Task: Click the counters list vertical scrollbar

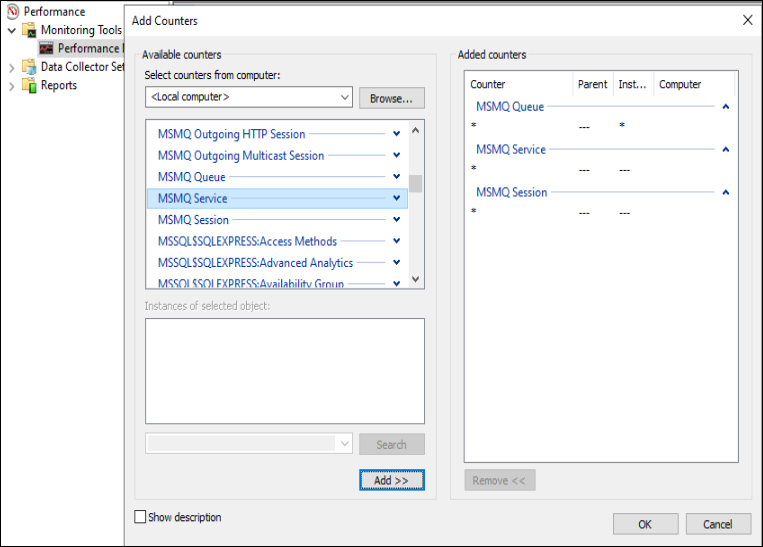Action: point(416,220)
